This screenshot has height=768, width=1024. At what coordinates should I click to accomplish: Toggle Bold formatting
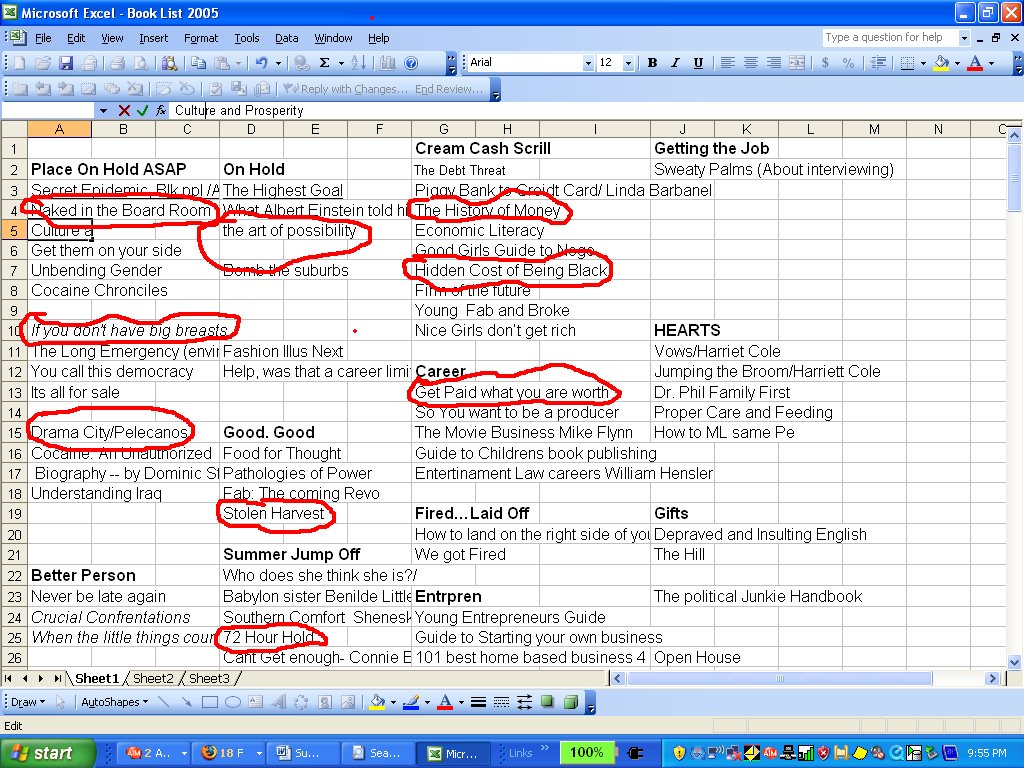click(652, 63)
